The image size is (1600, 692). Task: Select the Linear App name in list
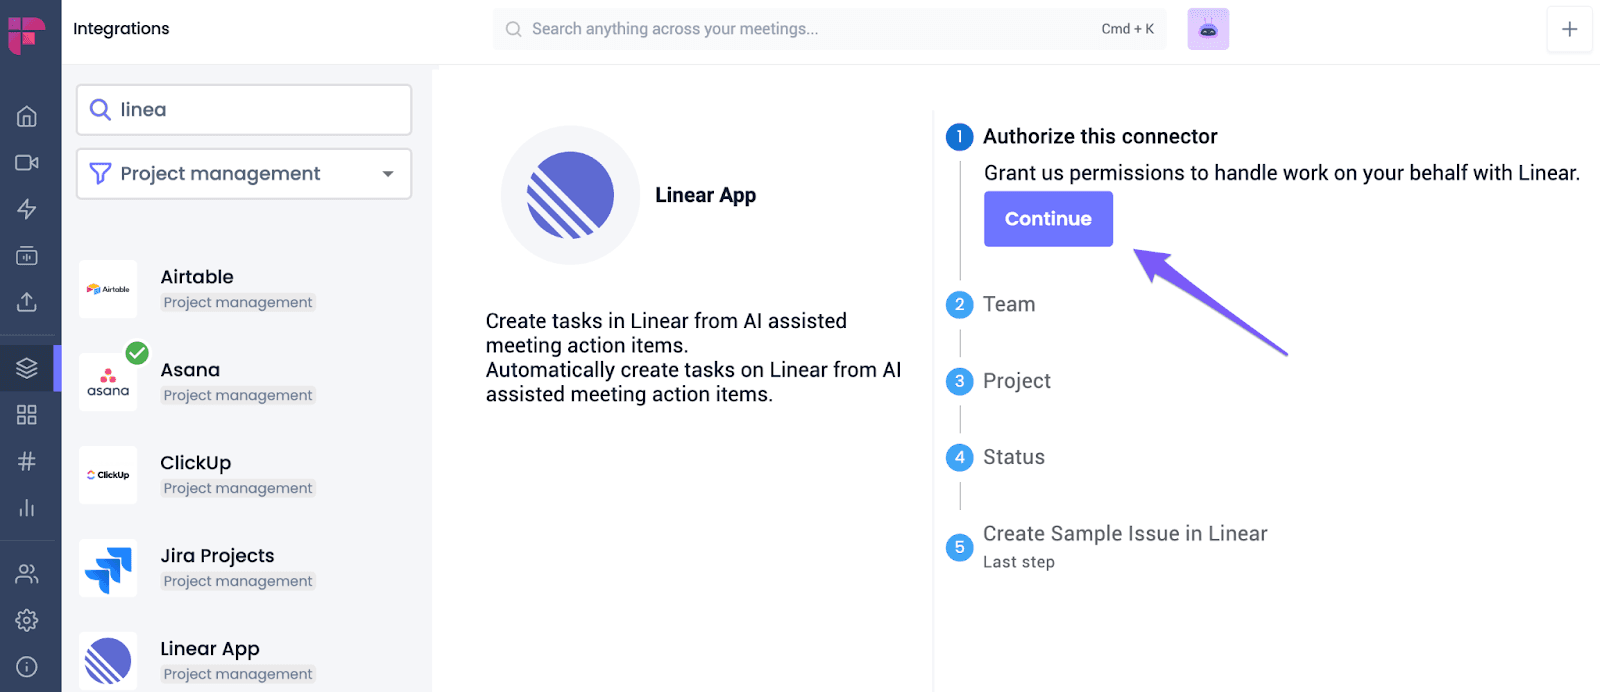[x=210, y=649]
